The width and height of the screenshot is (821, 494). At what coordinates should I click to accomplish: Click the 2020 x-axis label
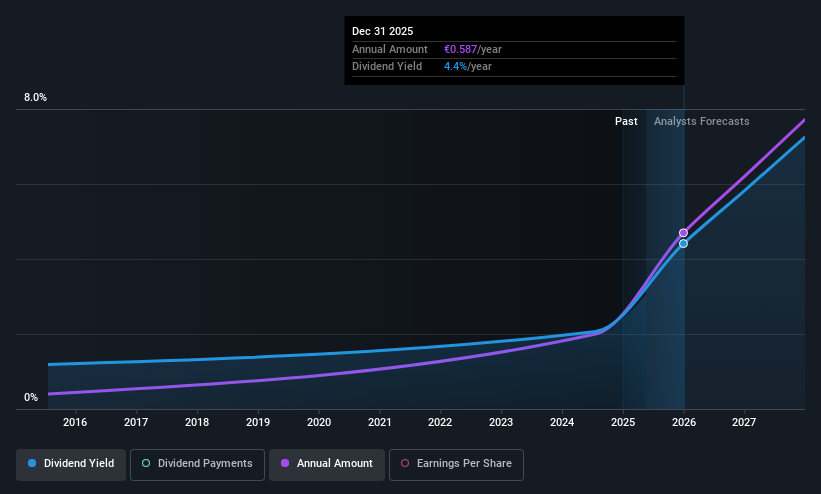pos(319,422)
